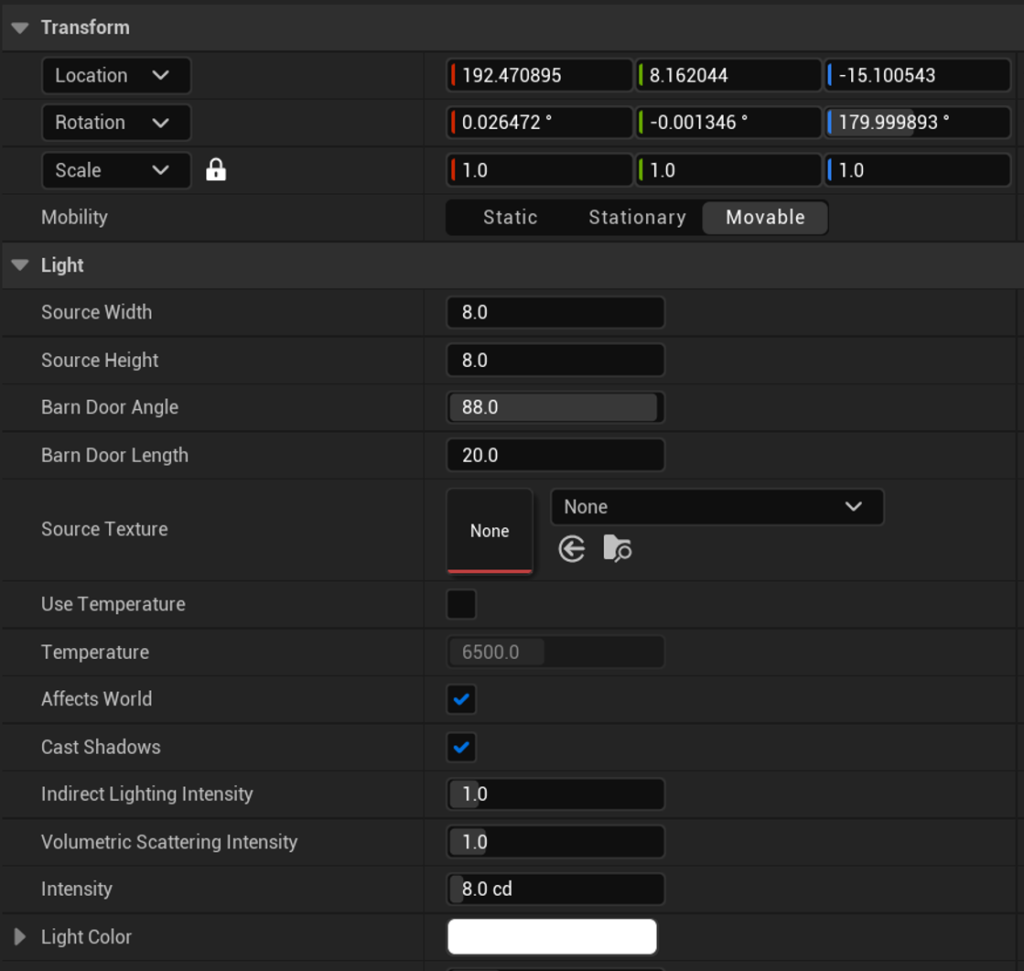Click the Barn Door Angle slider field
This screenshot has width=1024, height=971.
(555, 408)
